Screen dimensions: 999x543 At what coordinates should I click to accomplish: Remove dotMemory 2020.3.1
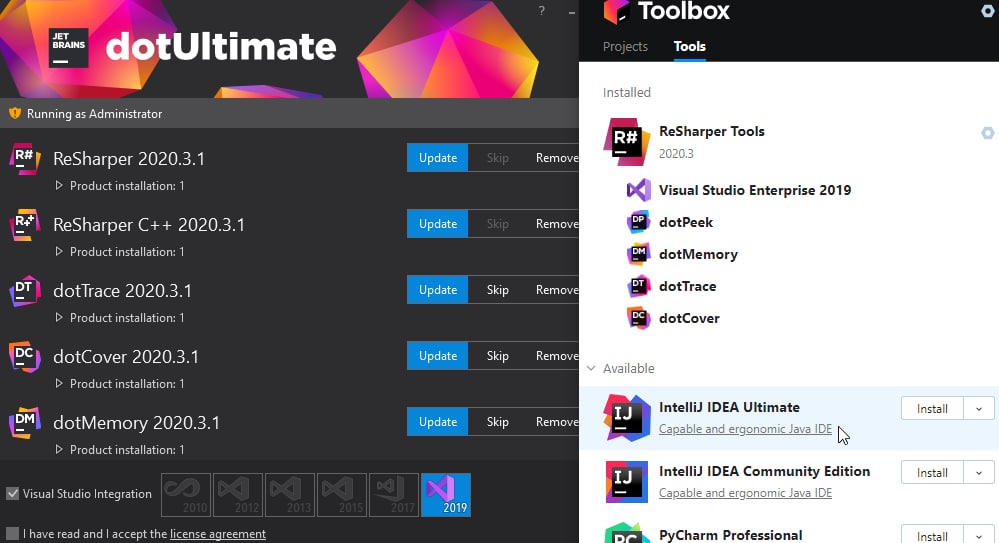pyautogui.click(x=557, y=421)
